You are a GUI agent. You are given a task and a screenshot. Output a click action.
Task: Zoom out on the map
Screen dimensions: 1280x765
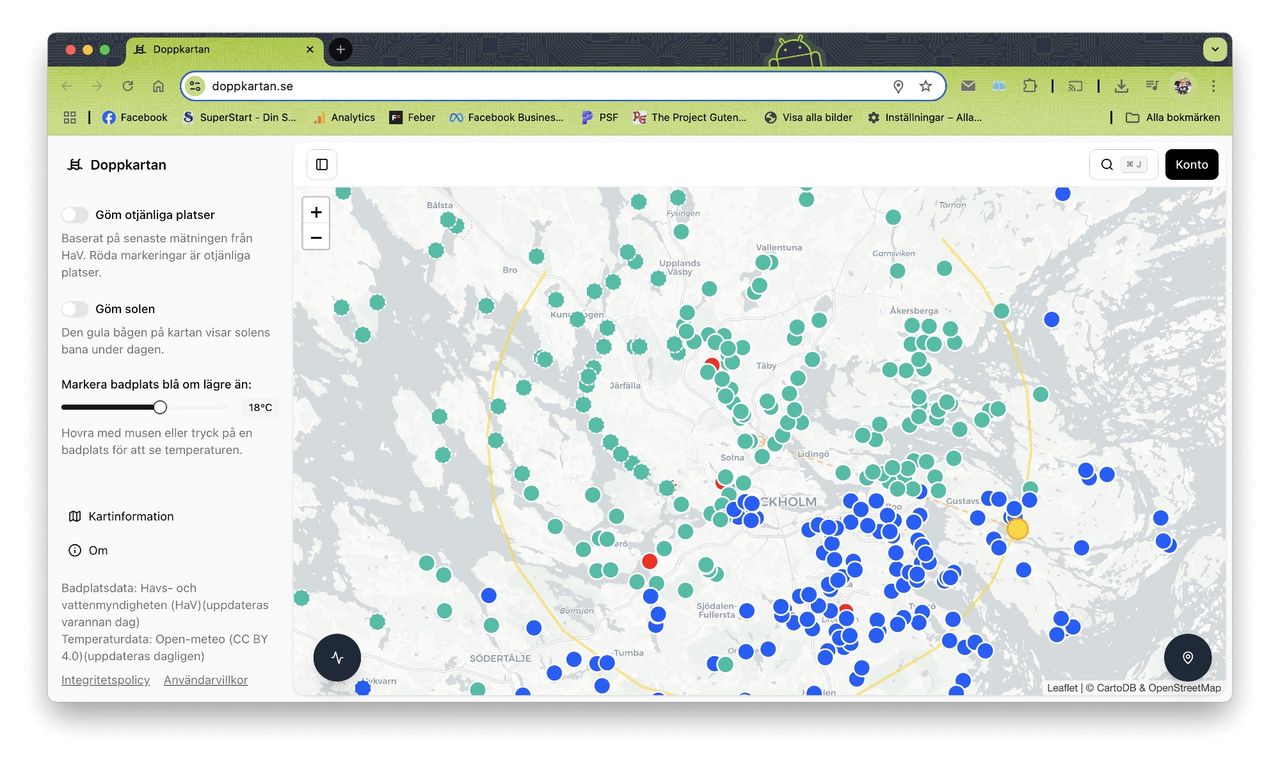pos(316,238)
